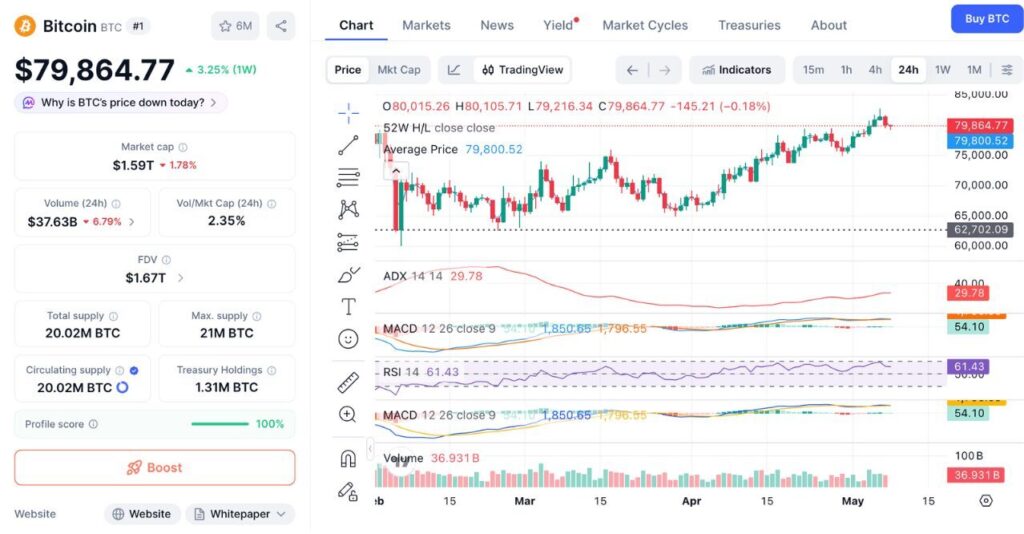Show Profile score info icon
The height and width of the screenshot is (534, 1024).
[x=93, y=424]
